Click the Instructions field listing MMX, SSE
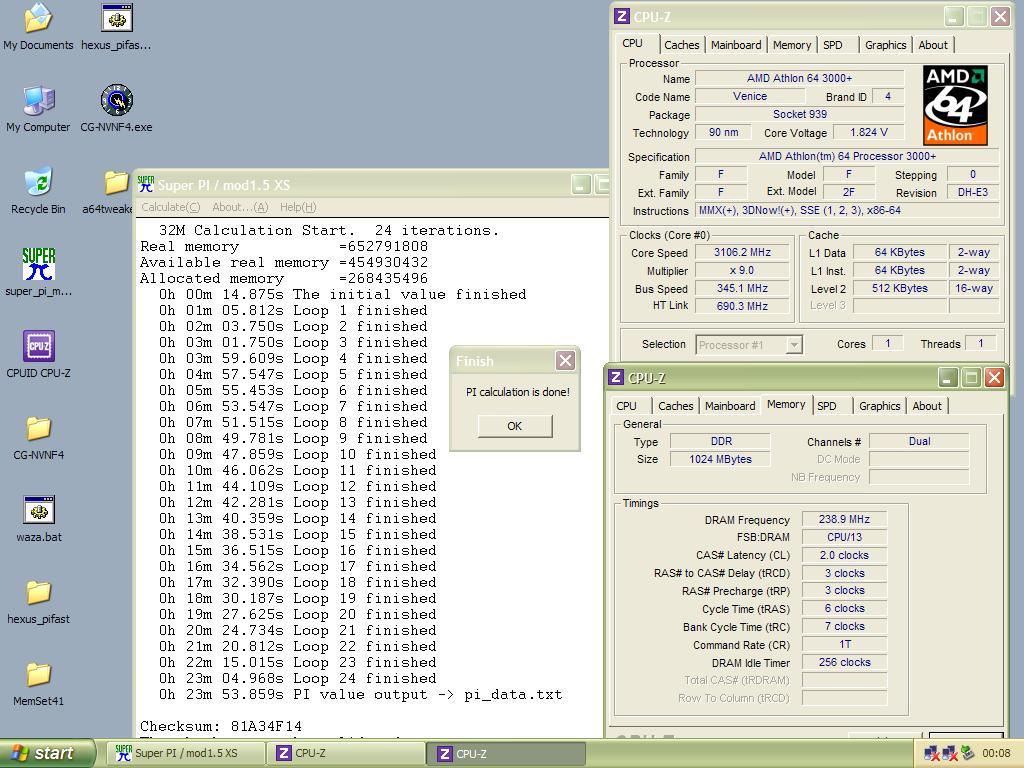 [847, 210]
